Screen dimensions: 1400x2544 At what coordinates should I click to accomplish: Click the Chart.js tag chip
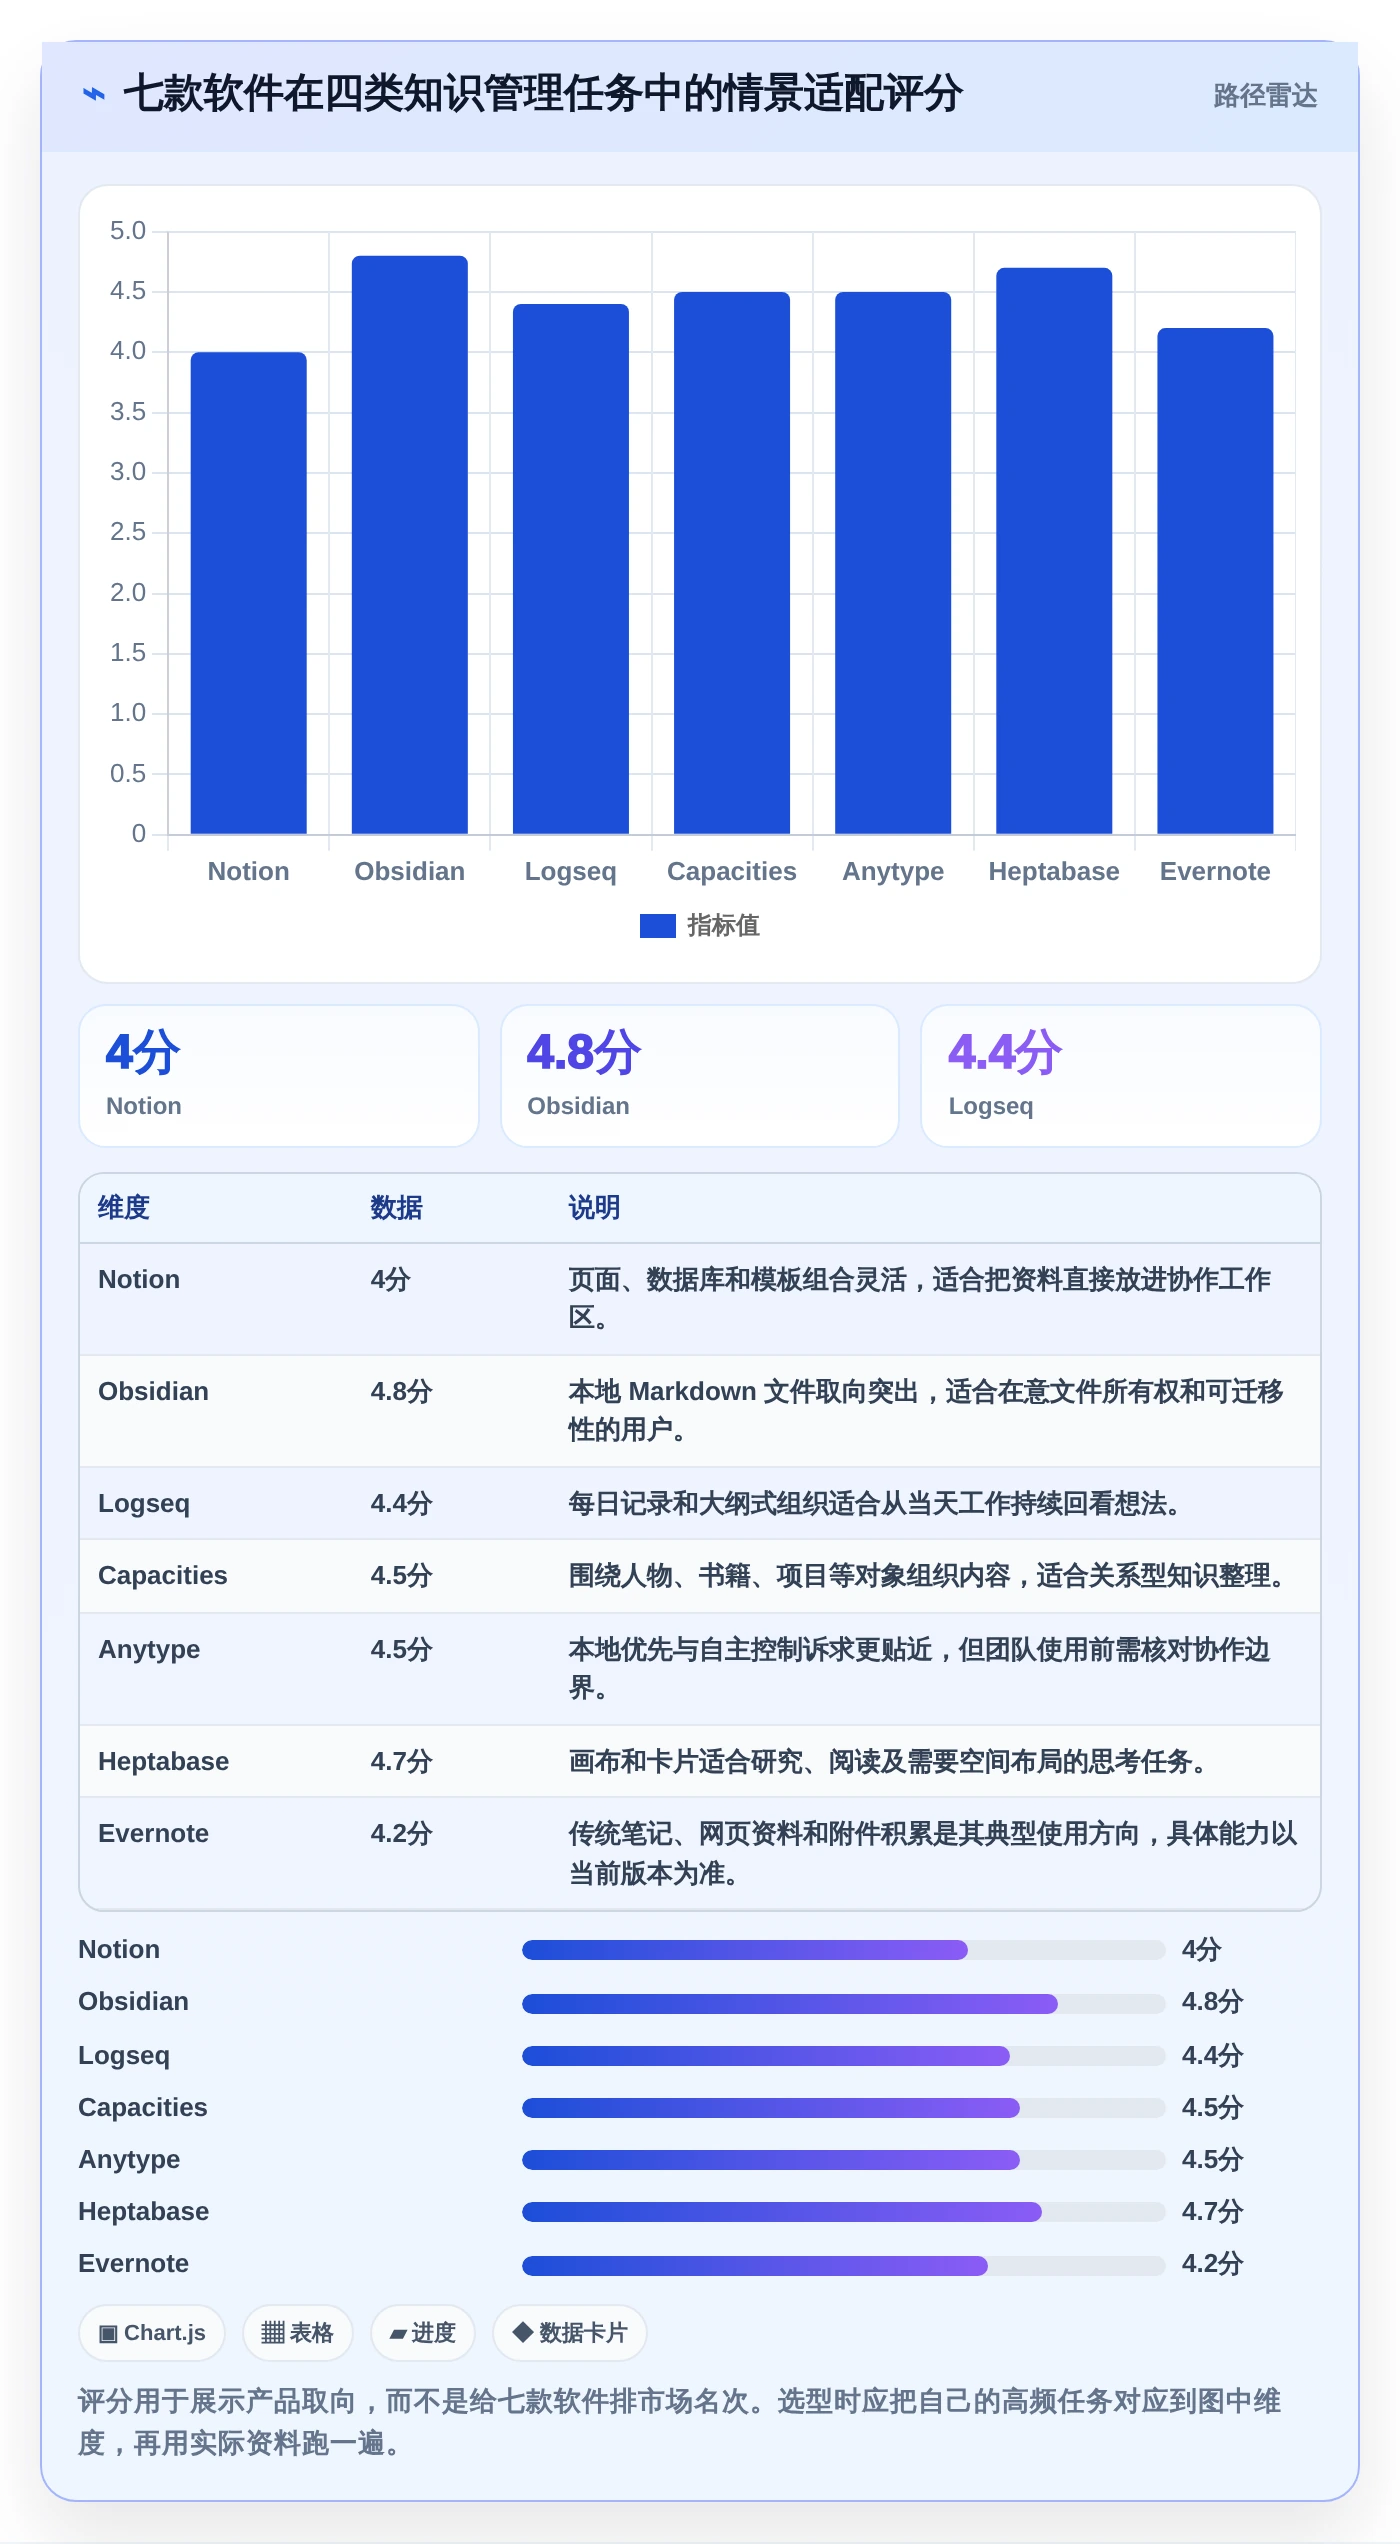tap(152, 2333)
